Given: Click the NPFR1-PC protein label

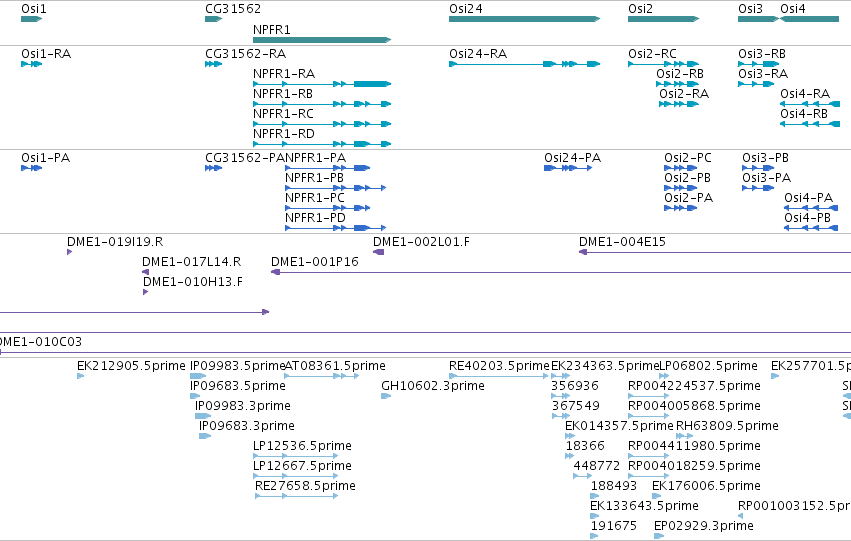Looking at the screenshot, I should [x=315, y=198].
